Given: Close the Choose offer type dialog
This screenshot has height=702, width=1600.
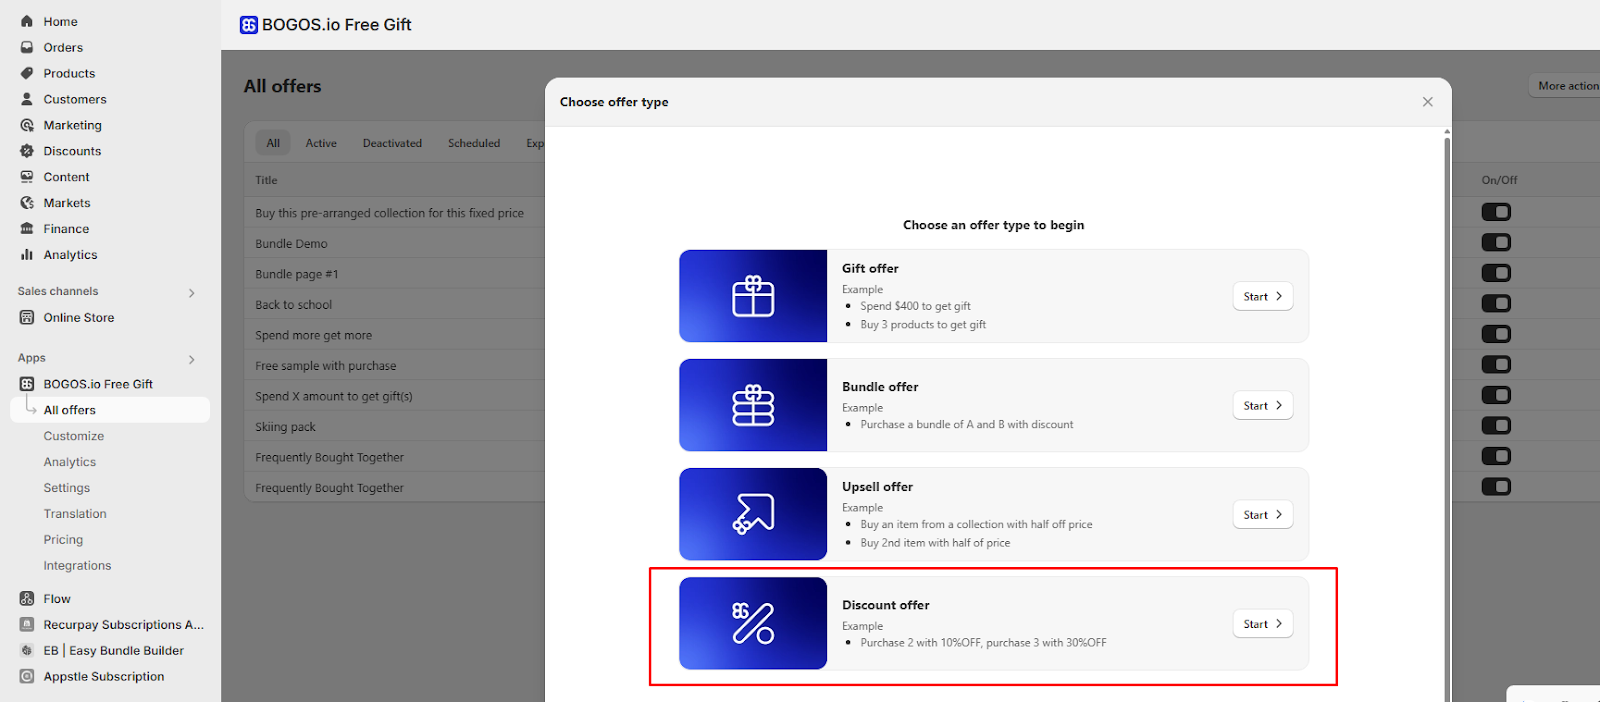Looking at the screenshot, I should [1427, 102].
